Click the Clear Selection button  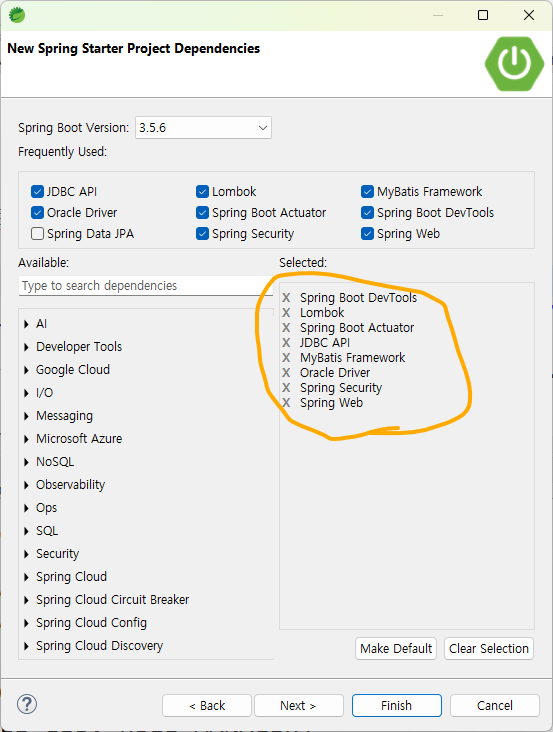click(x=489, y=648)
